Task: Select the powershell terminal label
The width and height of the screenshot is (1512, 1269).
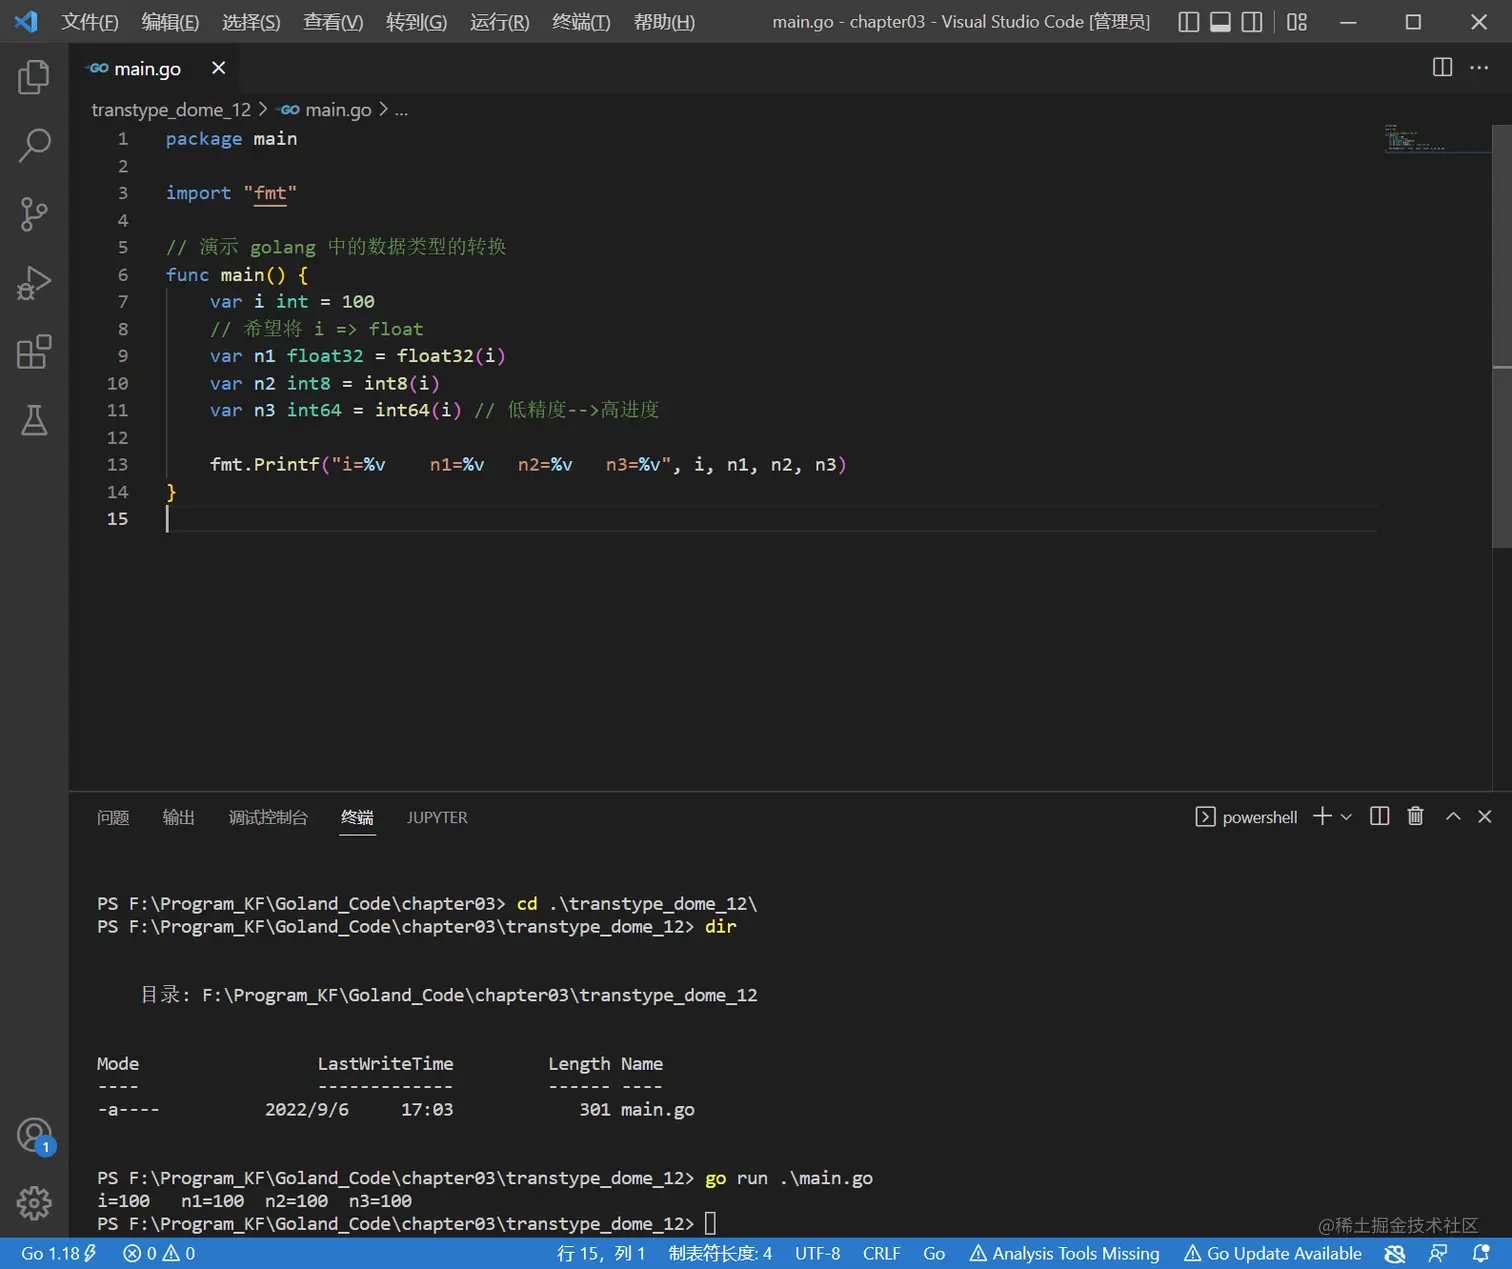Action: (x=1246, y=817)
